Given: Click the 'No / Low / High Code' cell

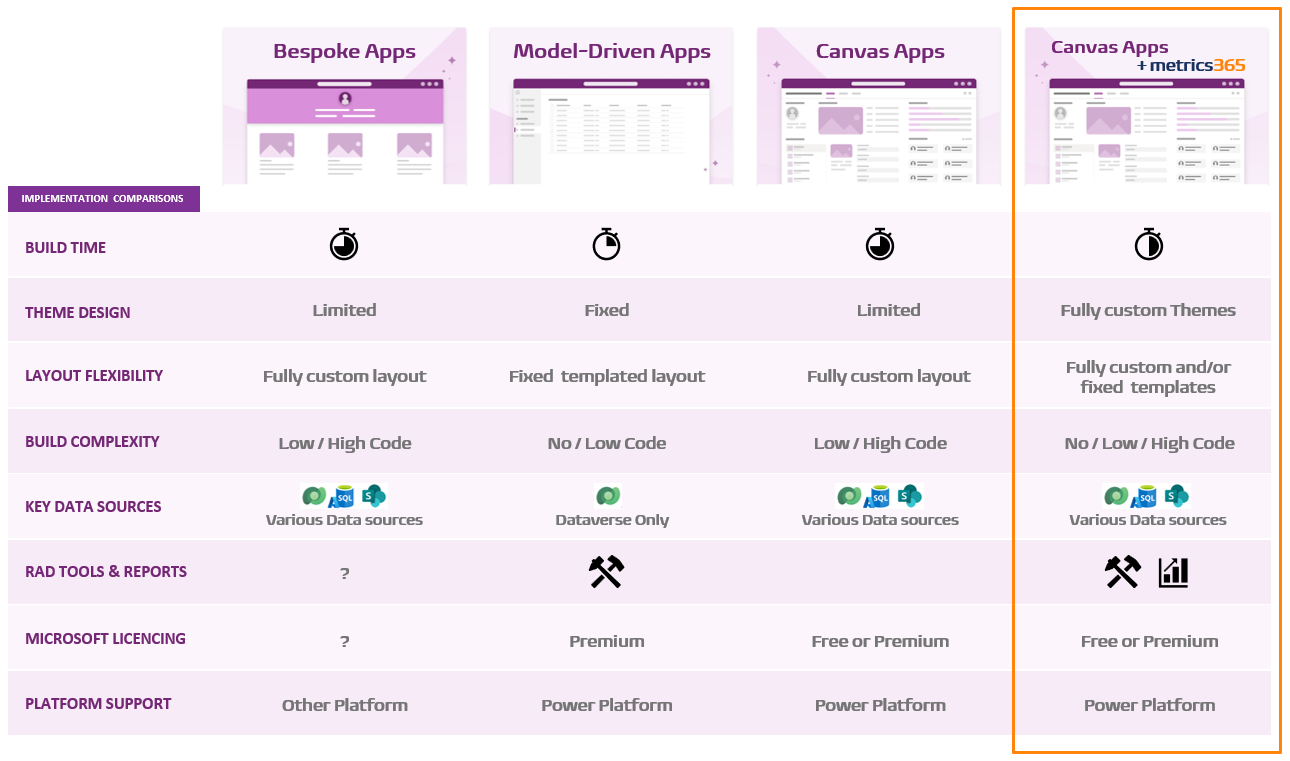Looking at the screenshot, I should click(x=1149, y=443).
